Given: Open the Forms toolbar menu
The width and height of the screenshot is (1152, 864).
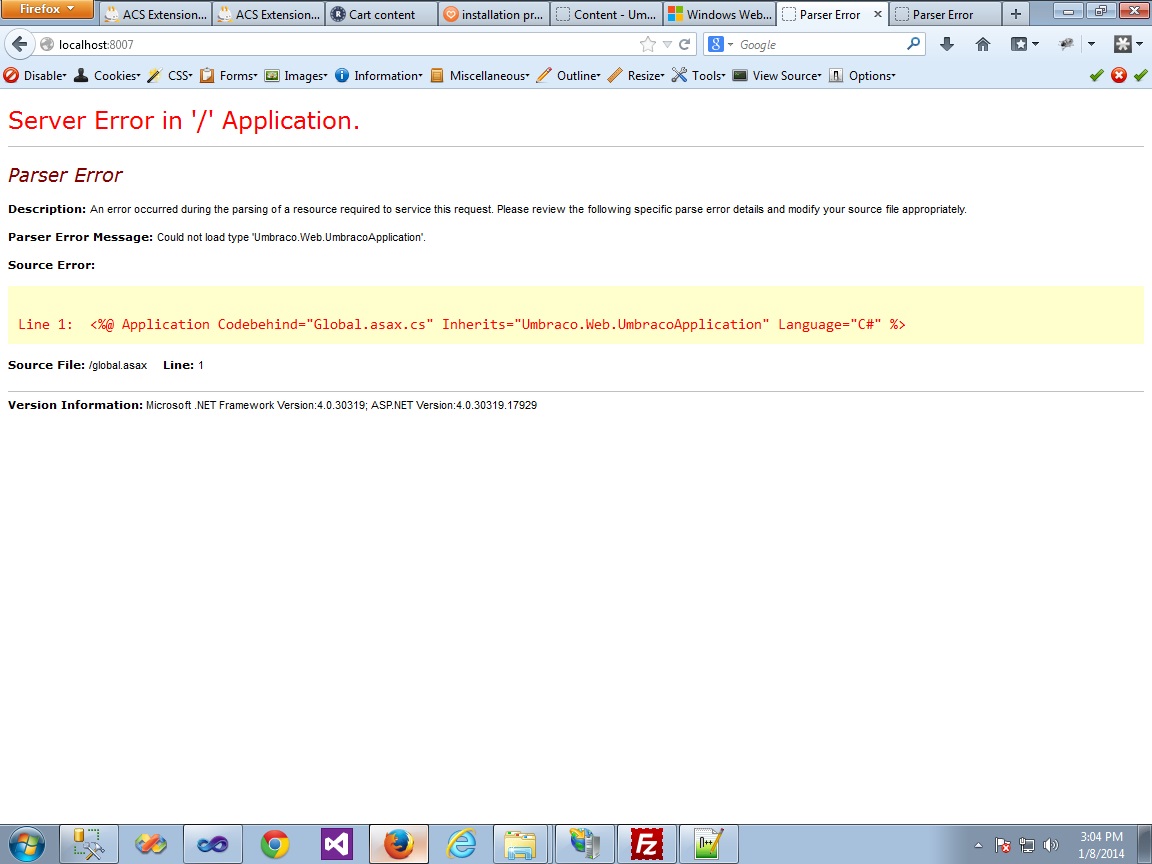Looking at the screenshot, I should tap(228, 75).
